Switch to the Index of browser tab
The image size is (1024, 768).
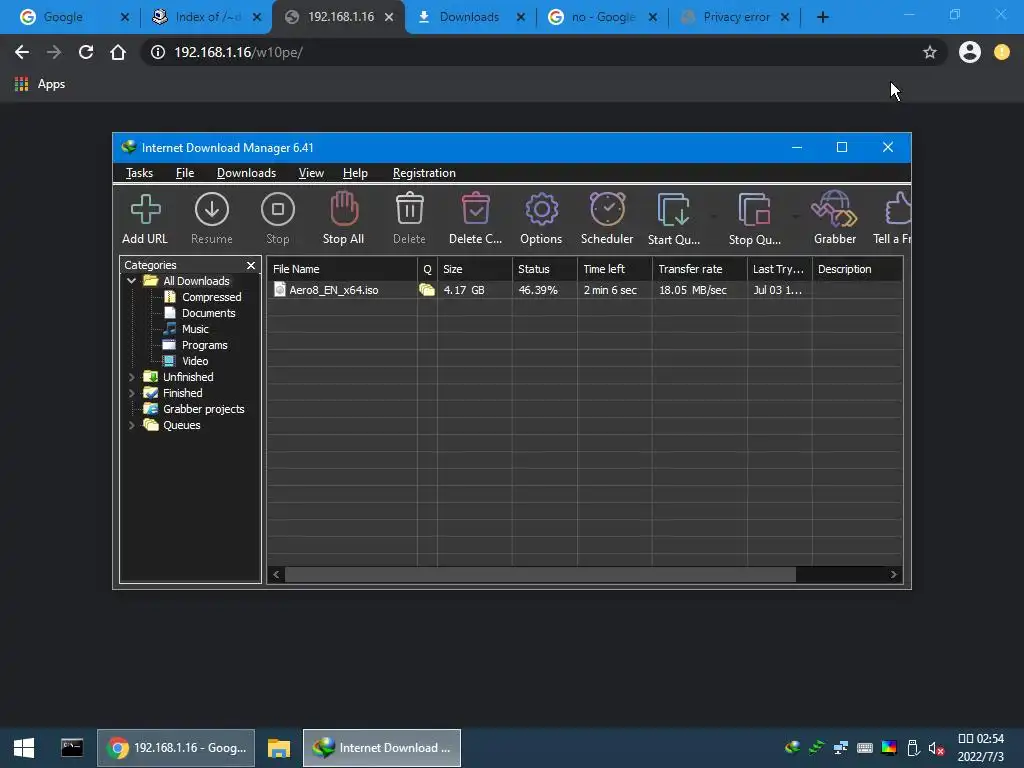coord(208,17)
